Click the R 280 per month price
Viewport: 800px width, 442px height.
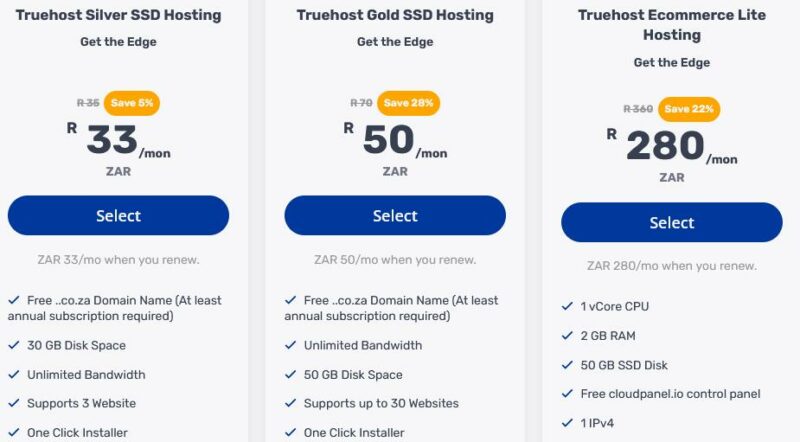click(671, 146)
